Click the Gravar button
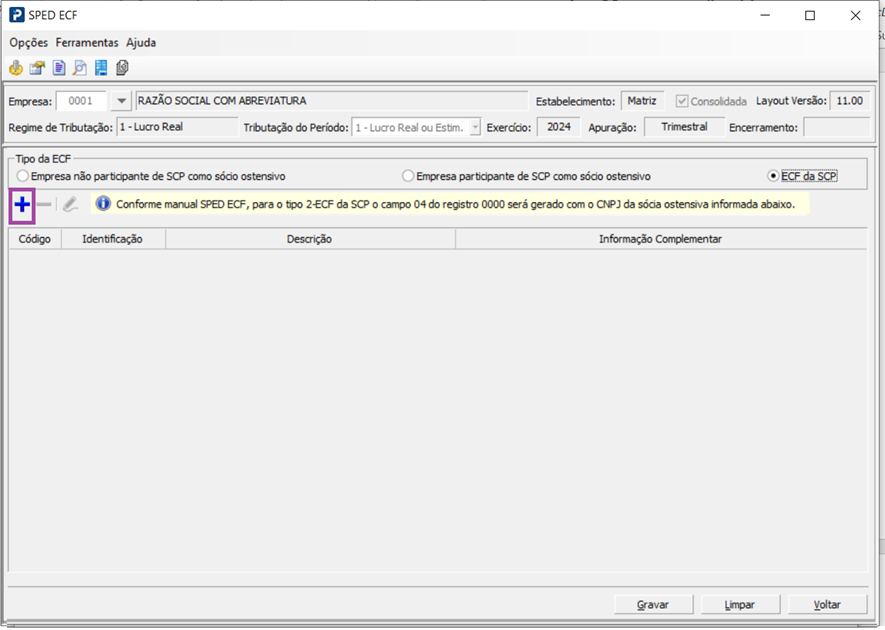This screenshot has width=885, height=630. (x=653, y=605)
